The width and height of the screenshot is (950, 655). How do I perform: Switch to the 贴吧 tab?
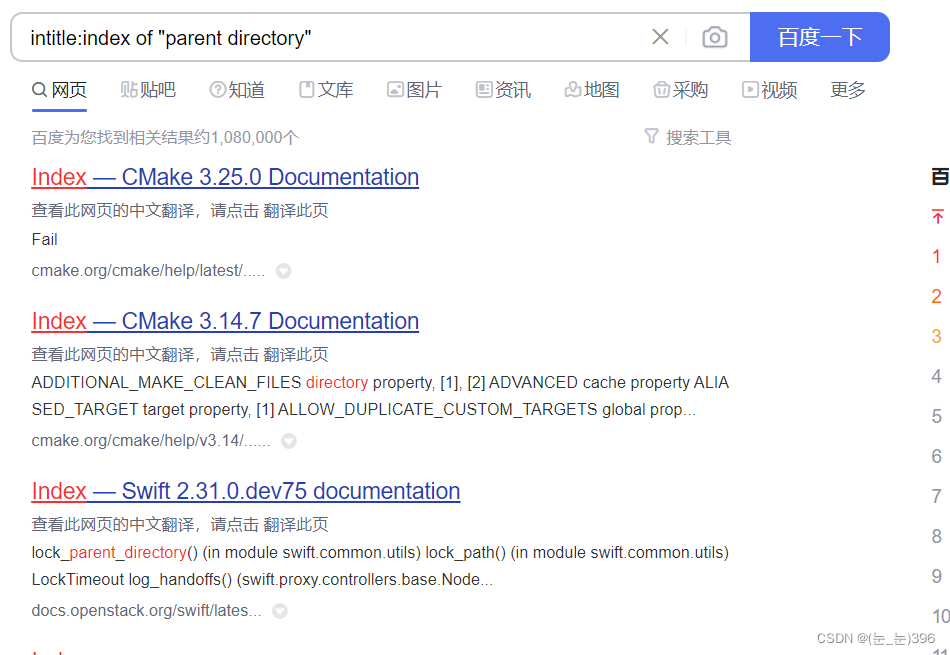[148, 90]
